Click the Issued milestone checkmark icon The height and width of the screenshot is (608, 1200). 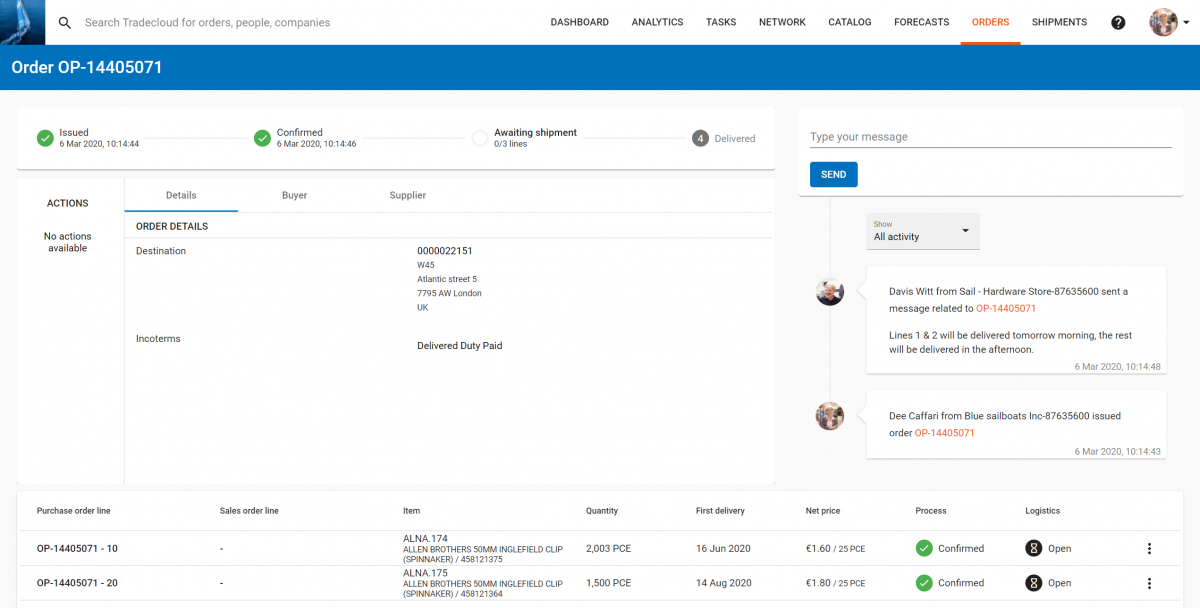pos(45,138)
